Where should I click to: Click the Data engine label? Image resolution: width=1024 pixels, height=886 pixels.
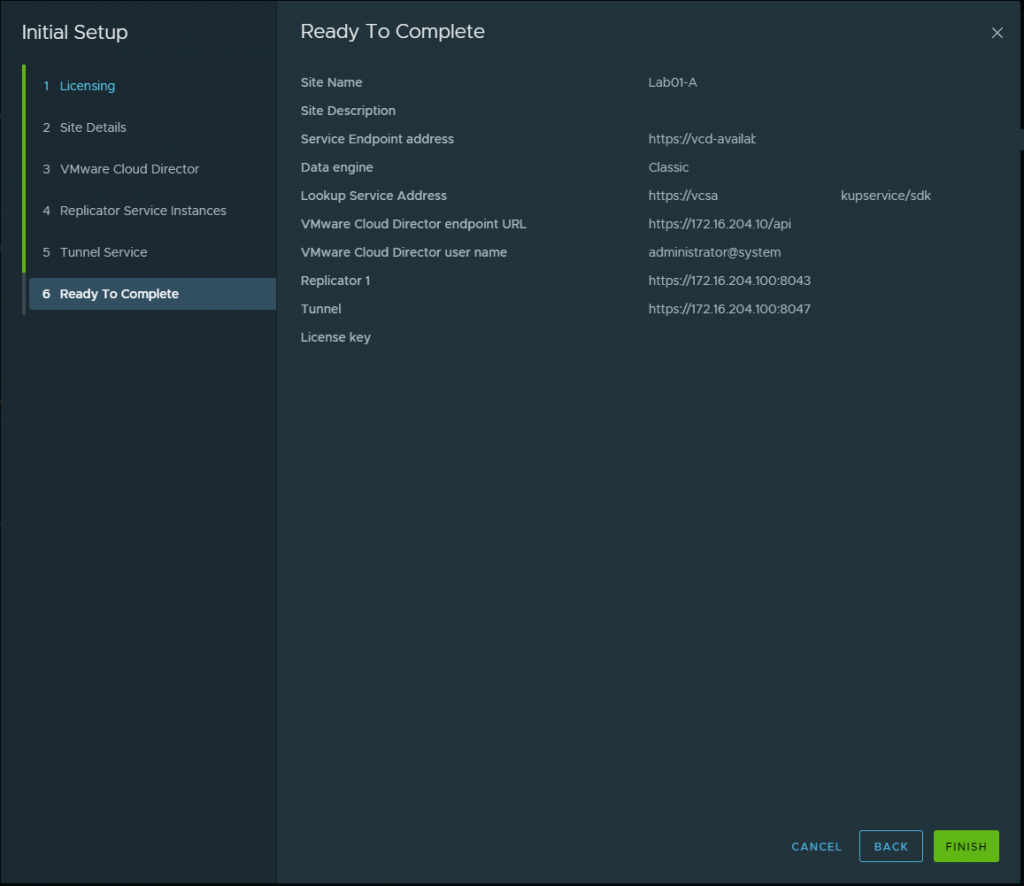336,167
